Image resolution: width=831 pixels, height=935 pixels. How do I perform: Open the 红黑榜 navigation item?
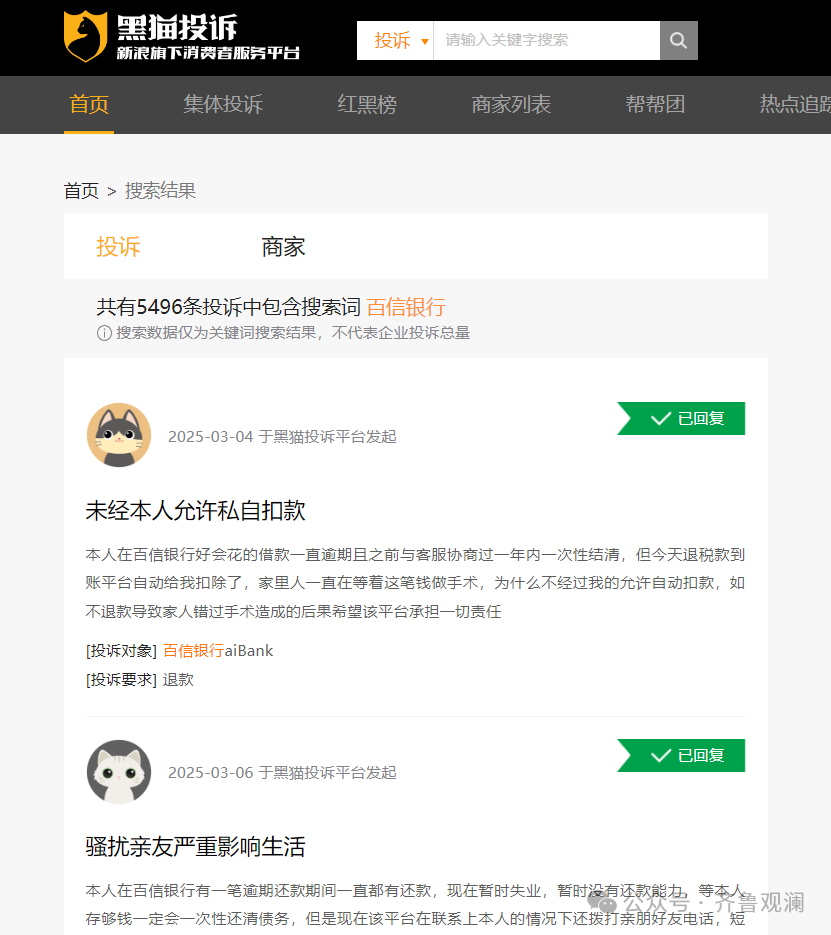(x=367, y=104)
